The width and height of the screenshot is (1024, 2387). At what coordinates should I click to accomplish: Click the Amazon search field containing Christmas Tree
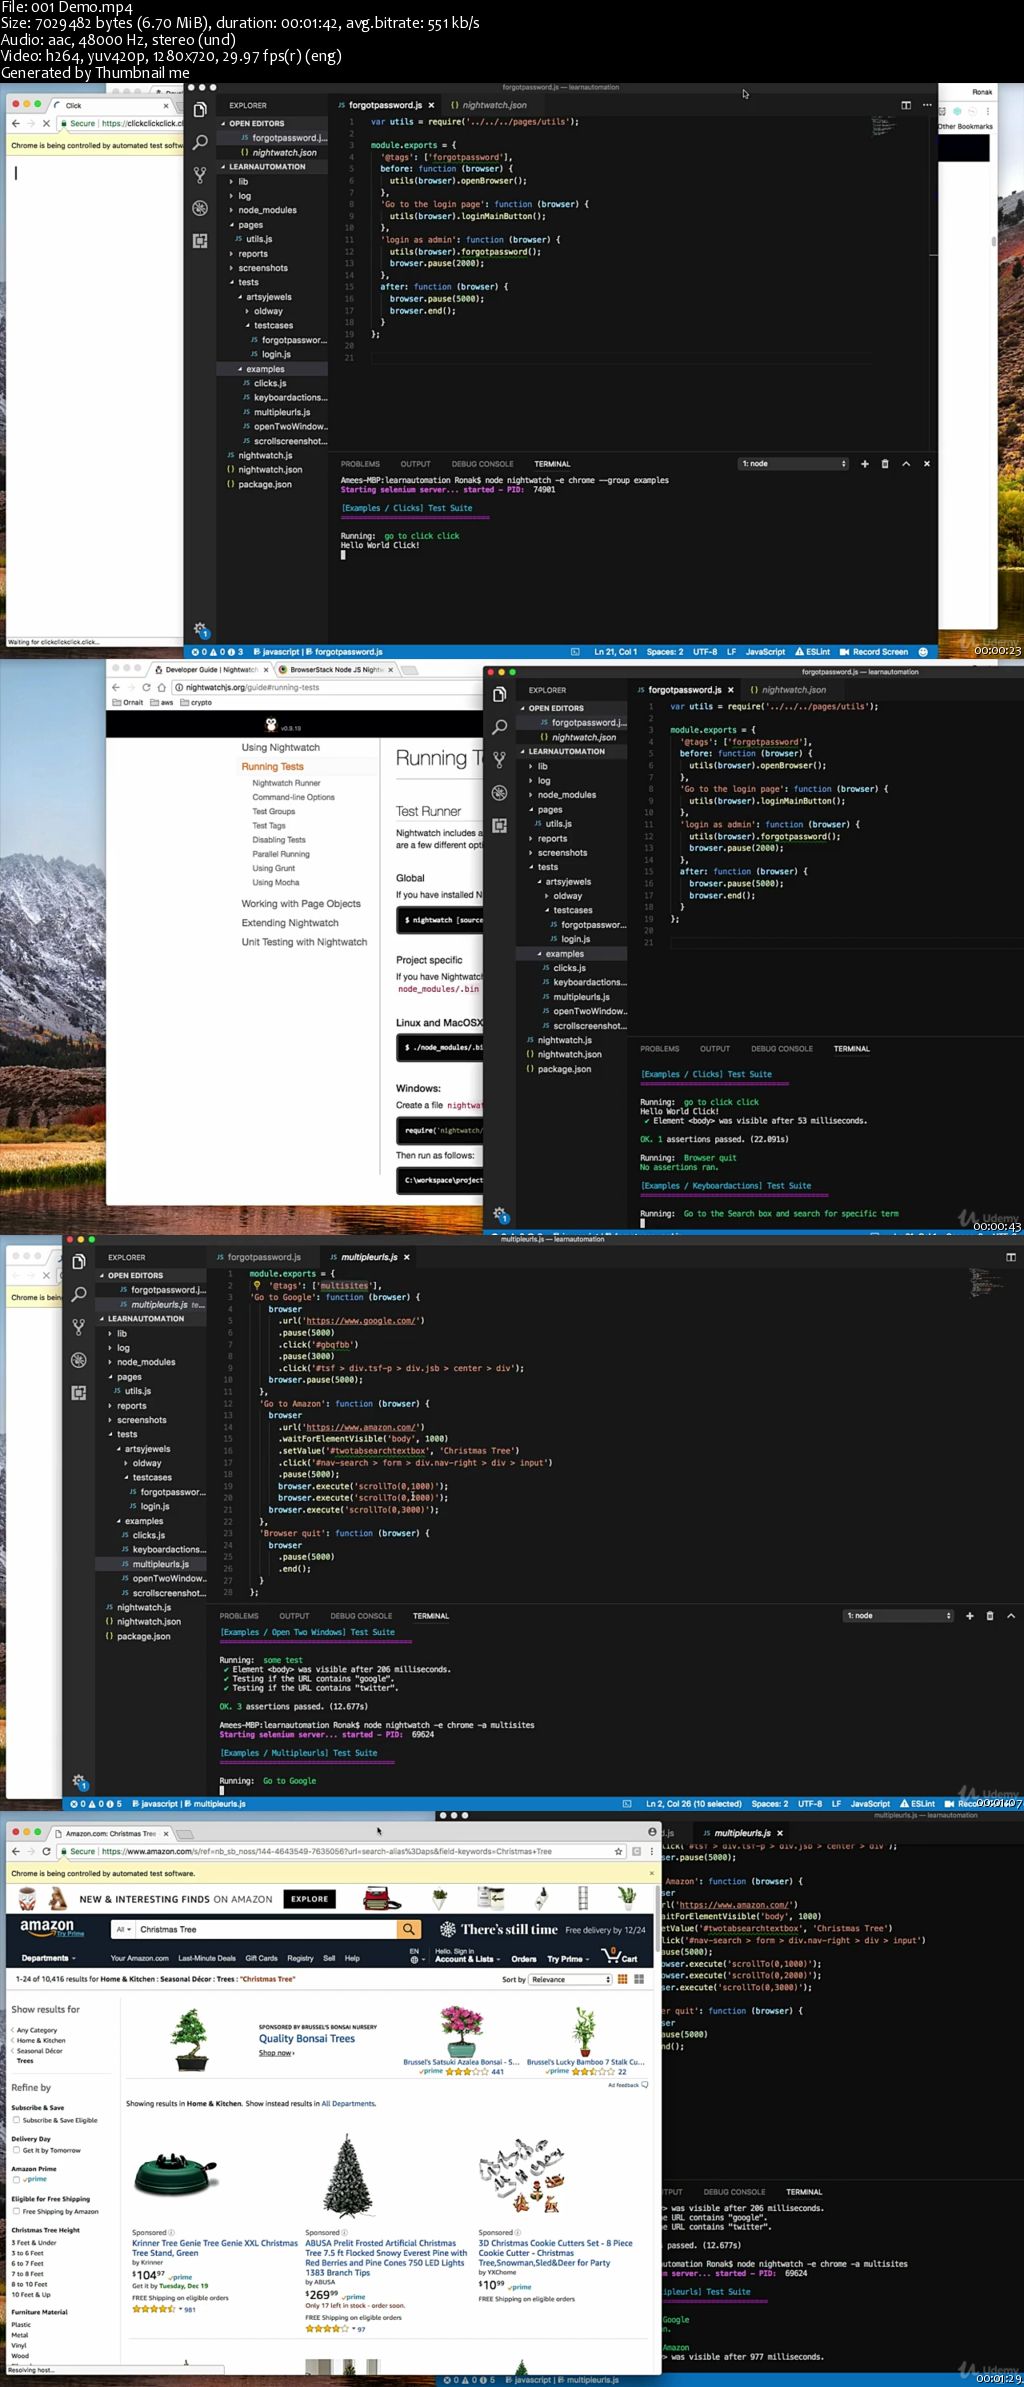(x=265, y=1929)
